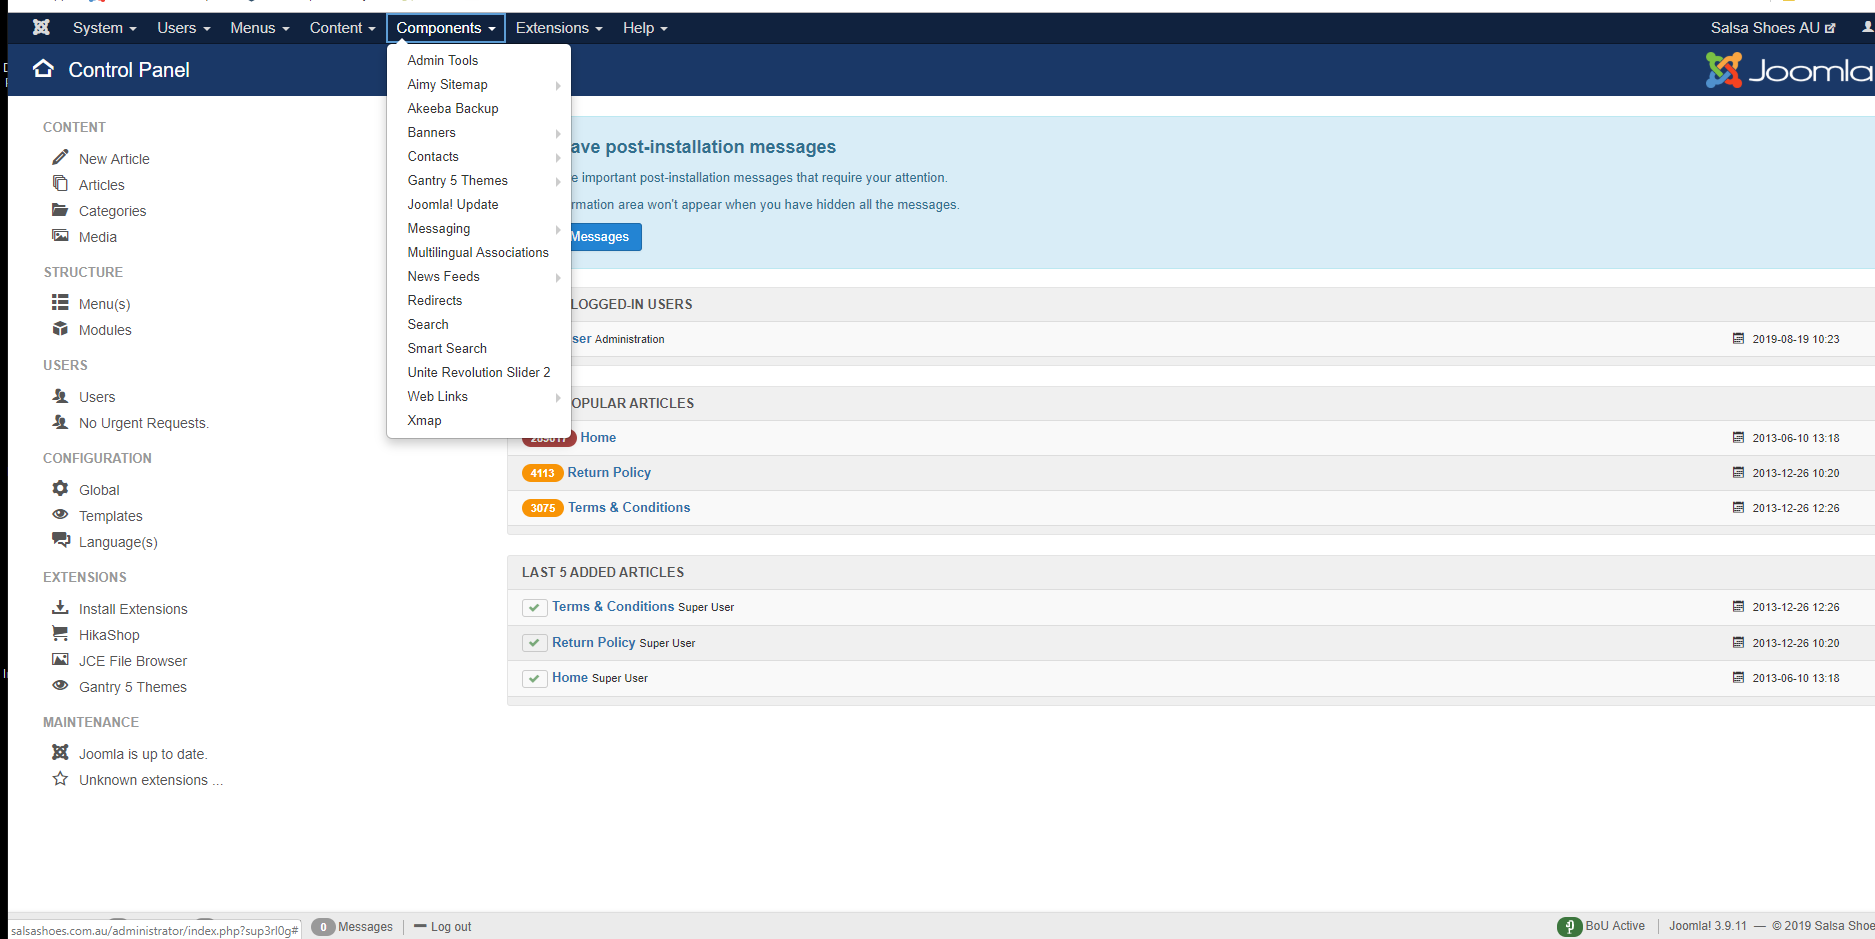Click the Messages counter in the status bar

pyautogui.click(x=353, y=927)
